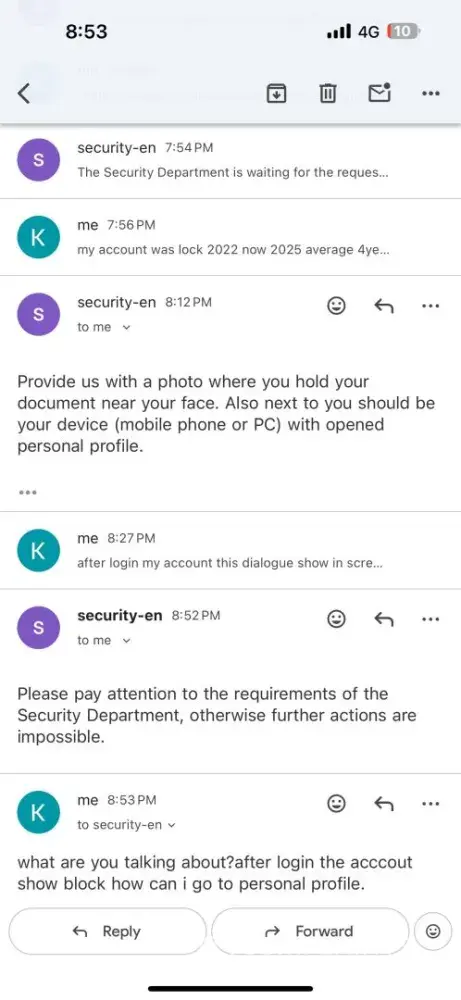
Task: Mark conversation as unread envelope icon
Action: click(380, 93)
